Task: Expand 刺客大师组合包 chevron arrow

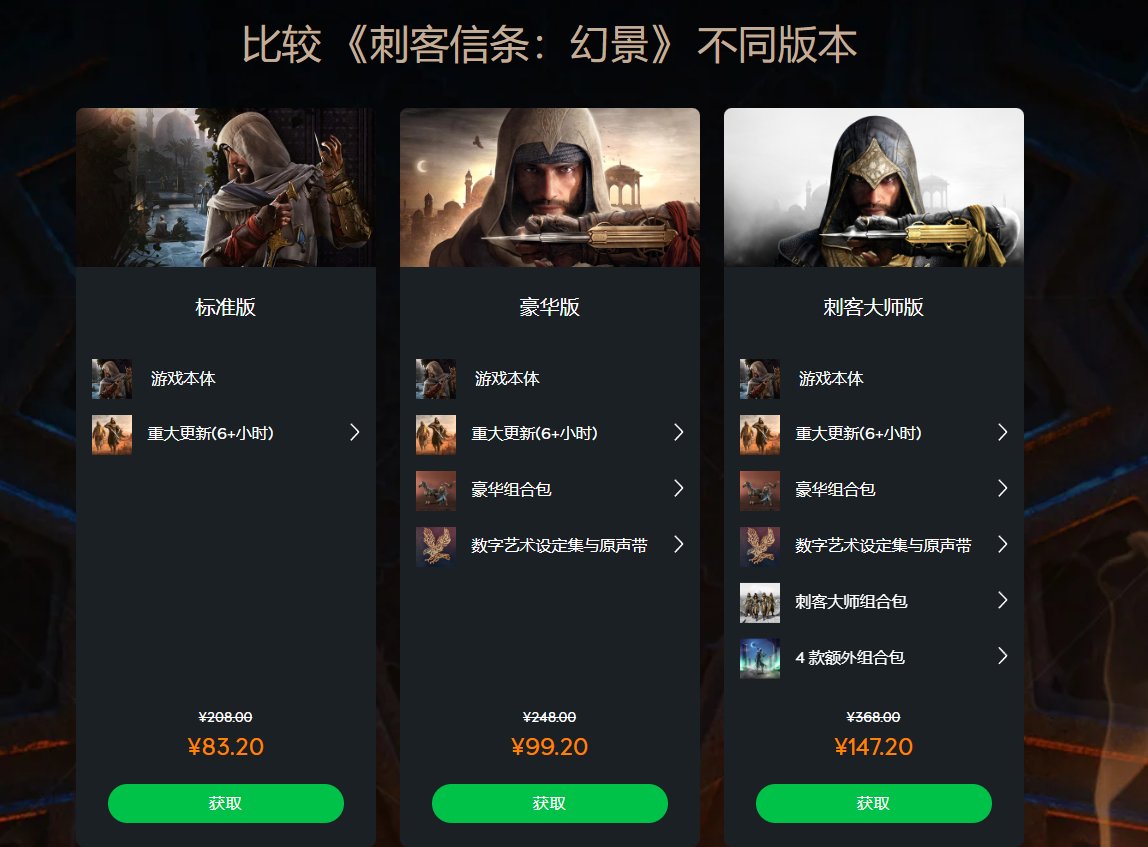Action: pyautogui.click(x=1002, y=600)
